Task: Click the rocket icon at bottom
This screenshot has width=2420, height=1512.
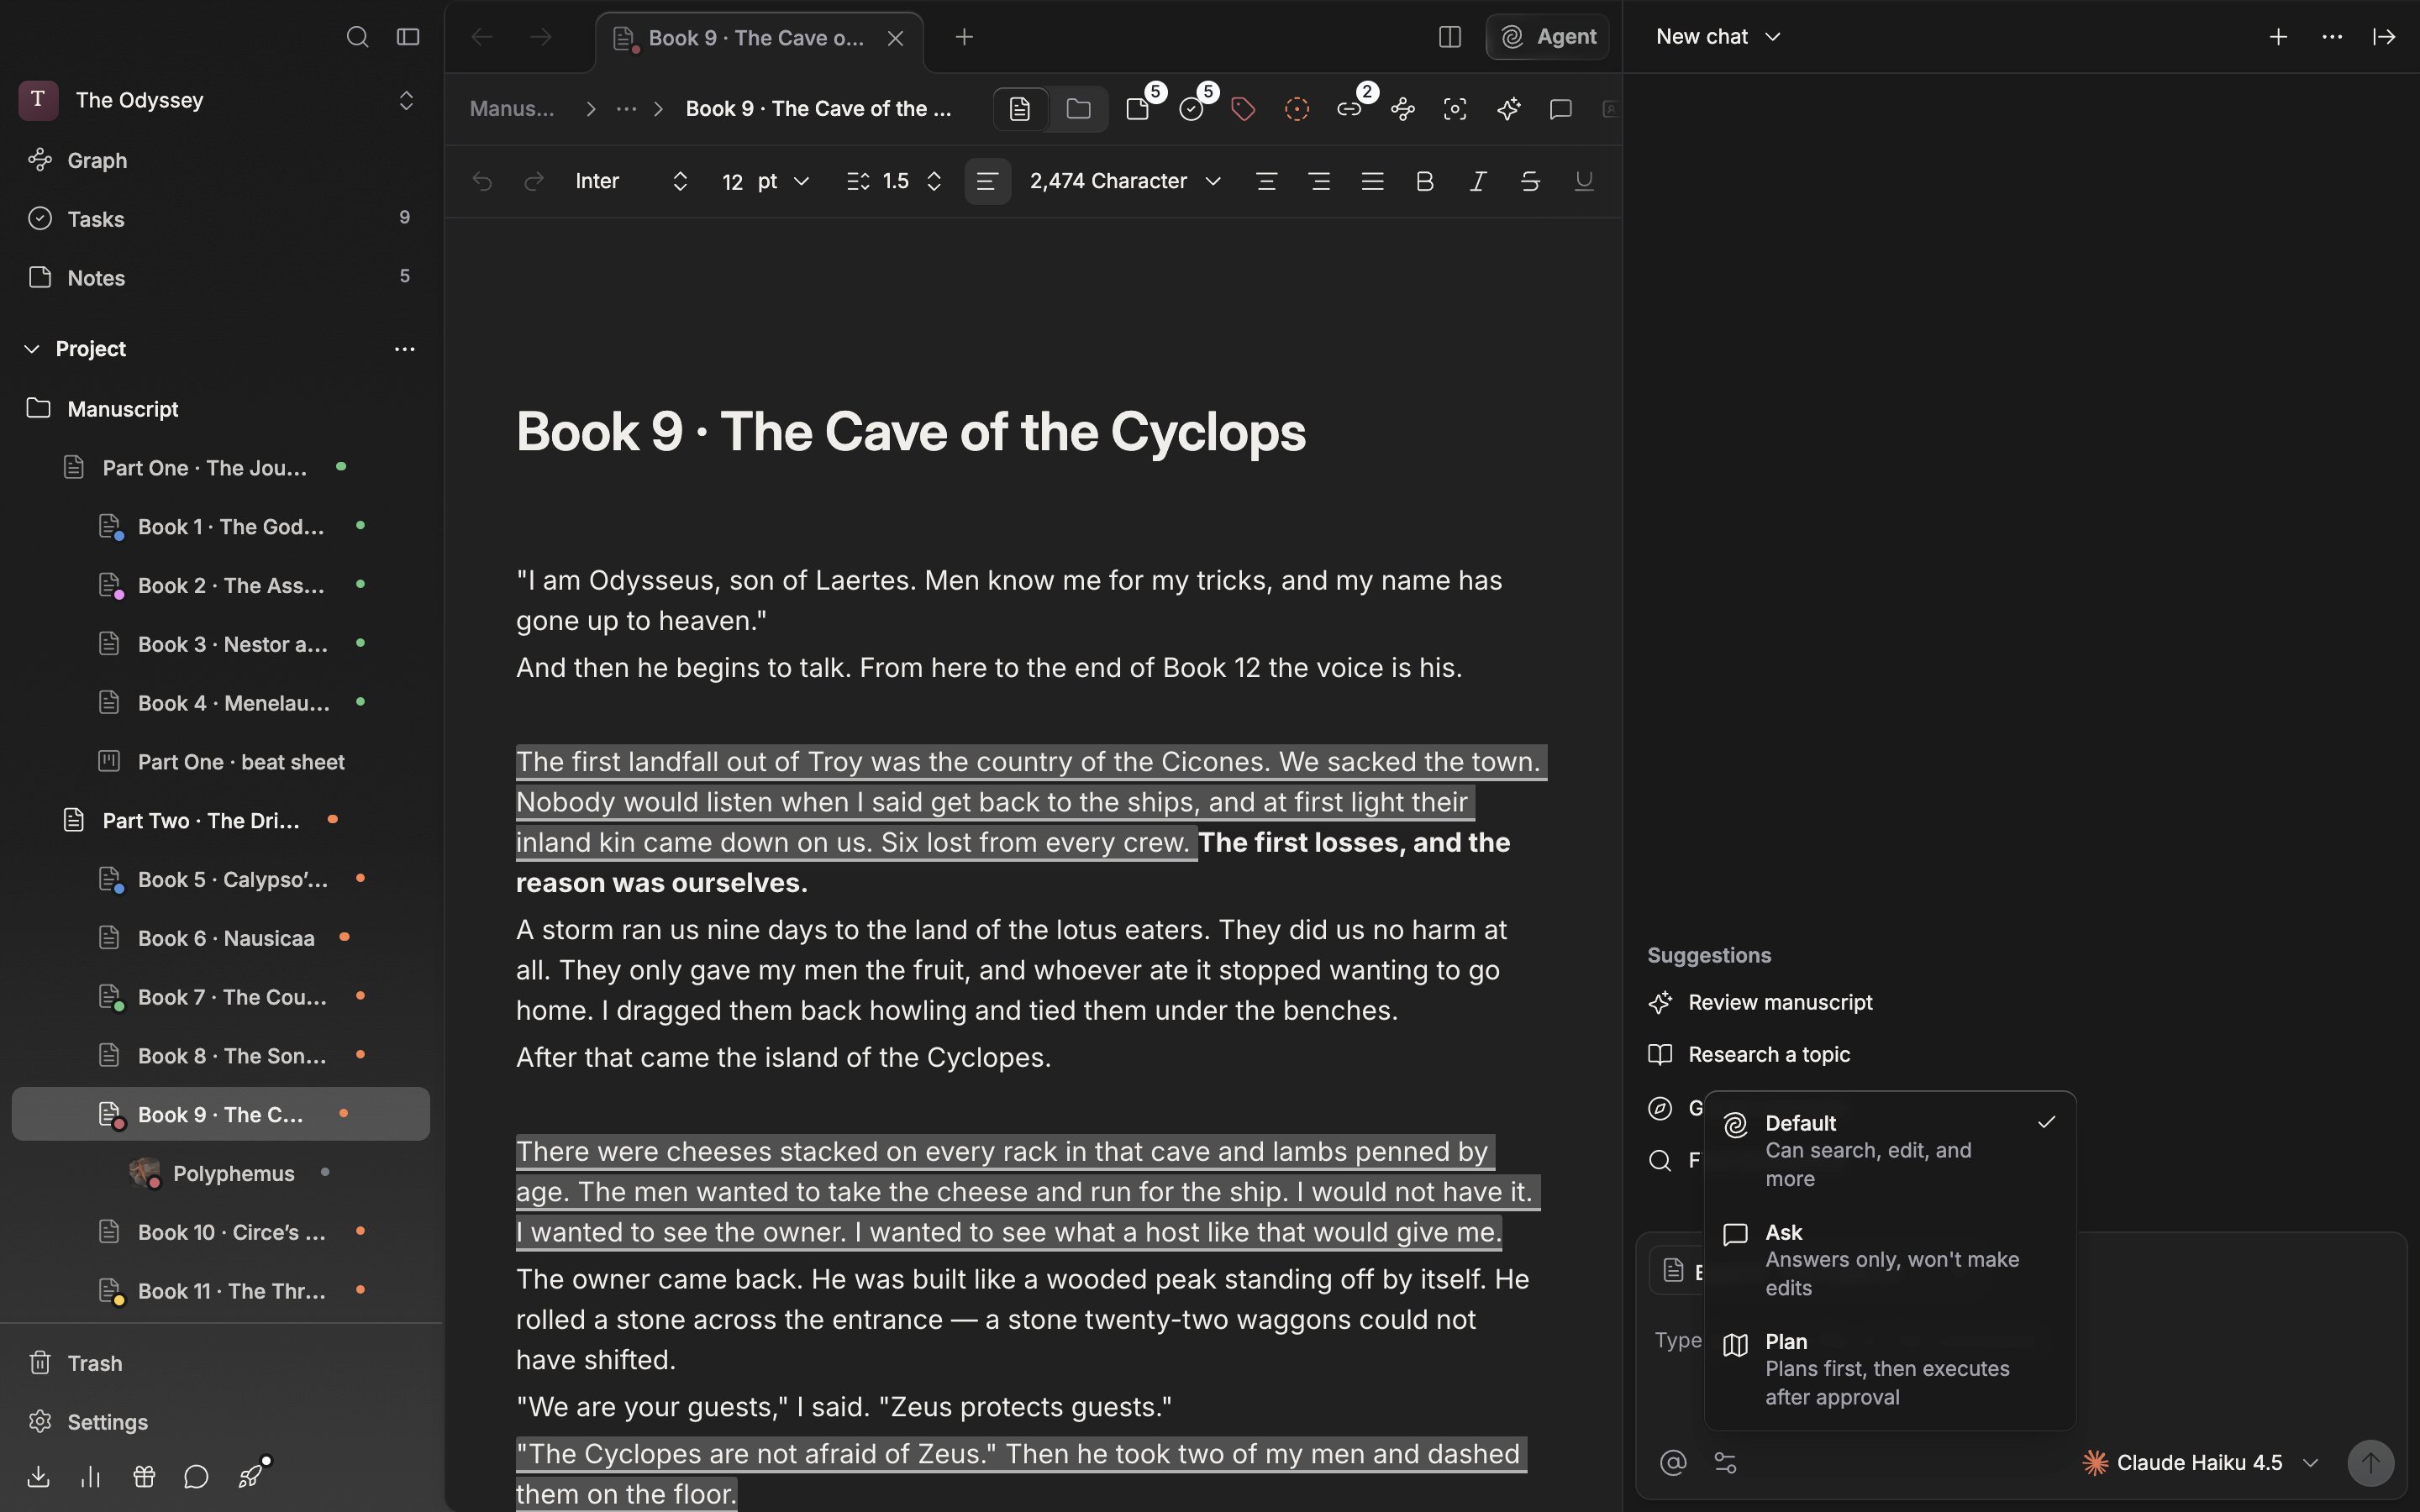Action: pos(251,1476)
